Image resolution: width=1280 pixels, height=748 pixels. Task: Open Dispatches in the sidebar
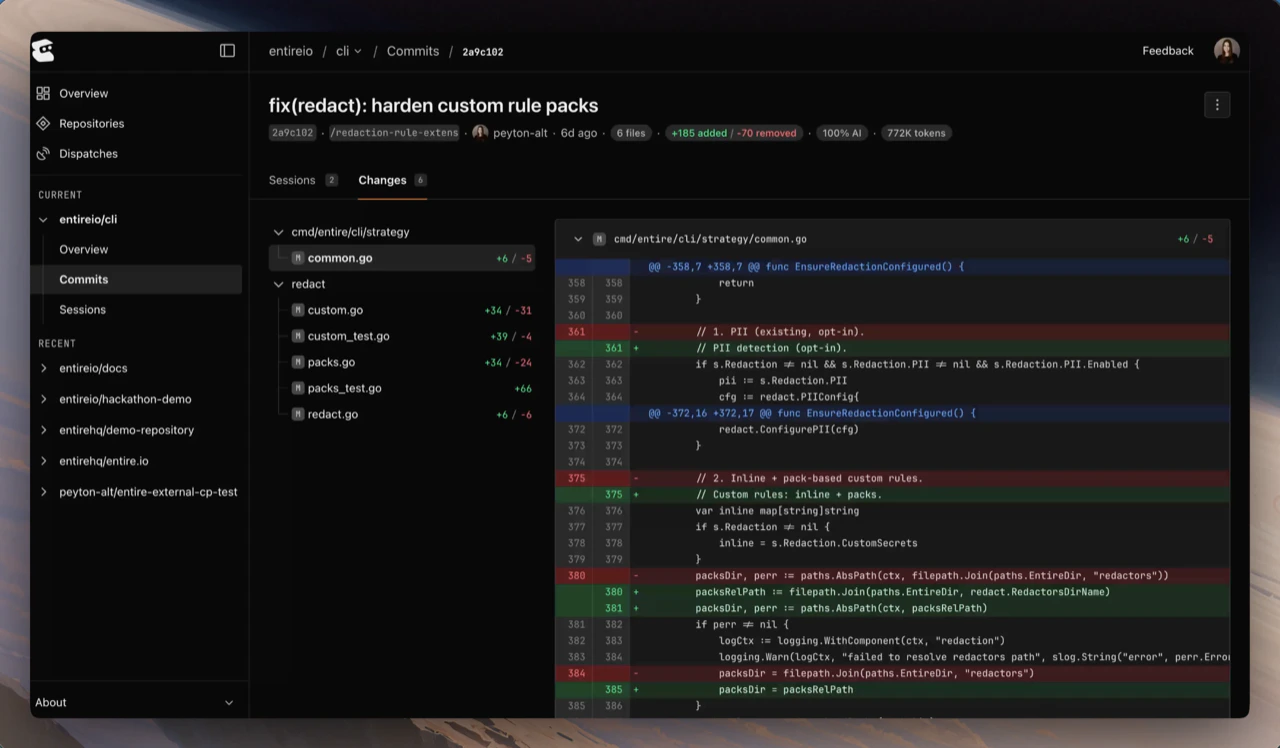[88, 153]
